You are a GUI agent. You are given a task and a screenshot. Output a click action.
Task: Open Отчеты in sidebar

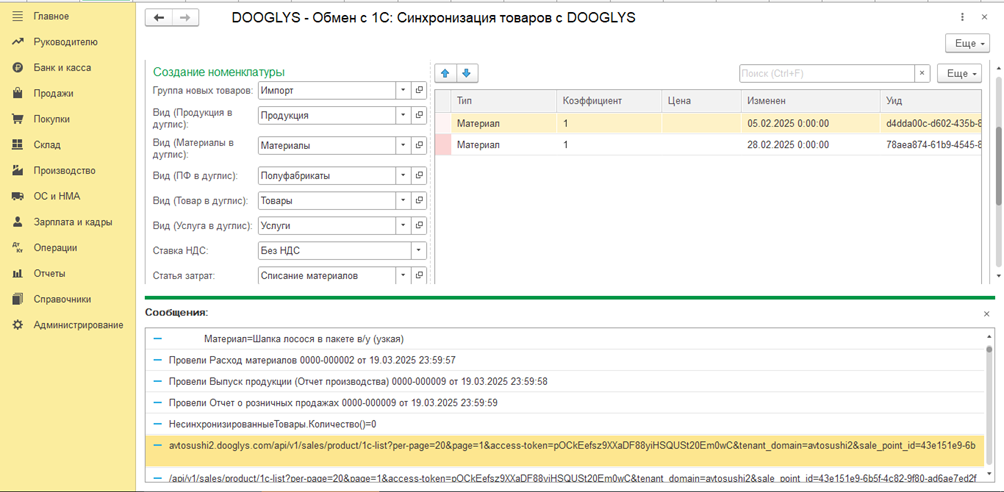pos(49,274)
